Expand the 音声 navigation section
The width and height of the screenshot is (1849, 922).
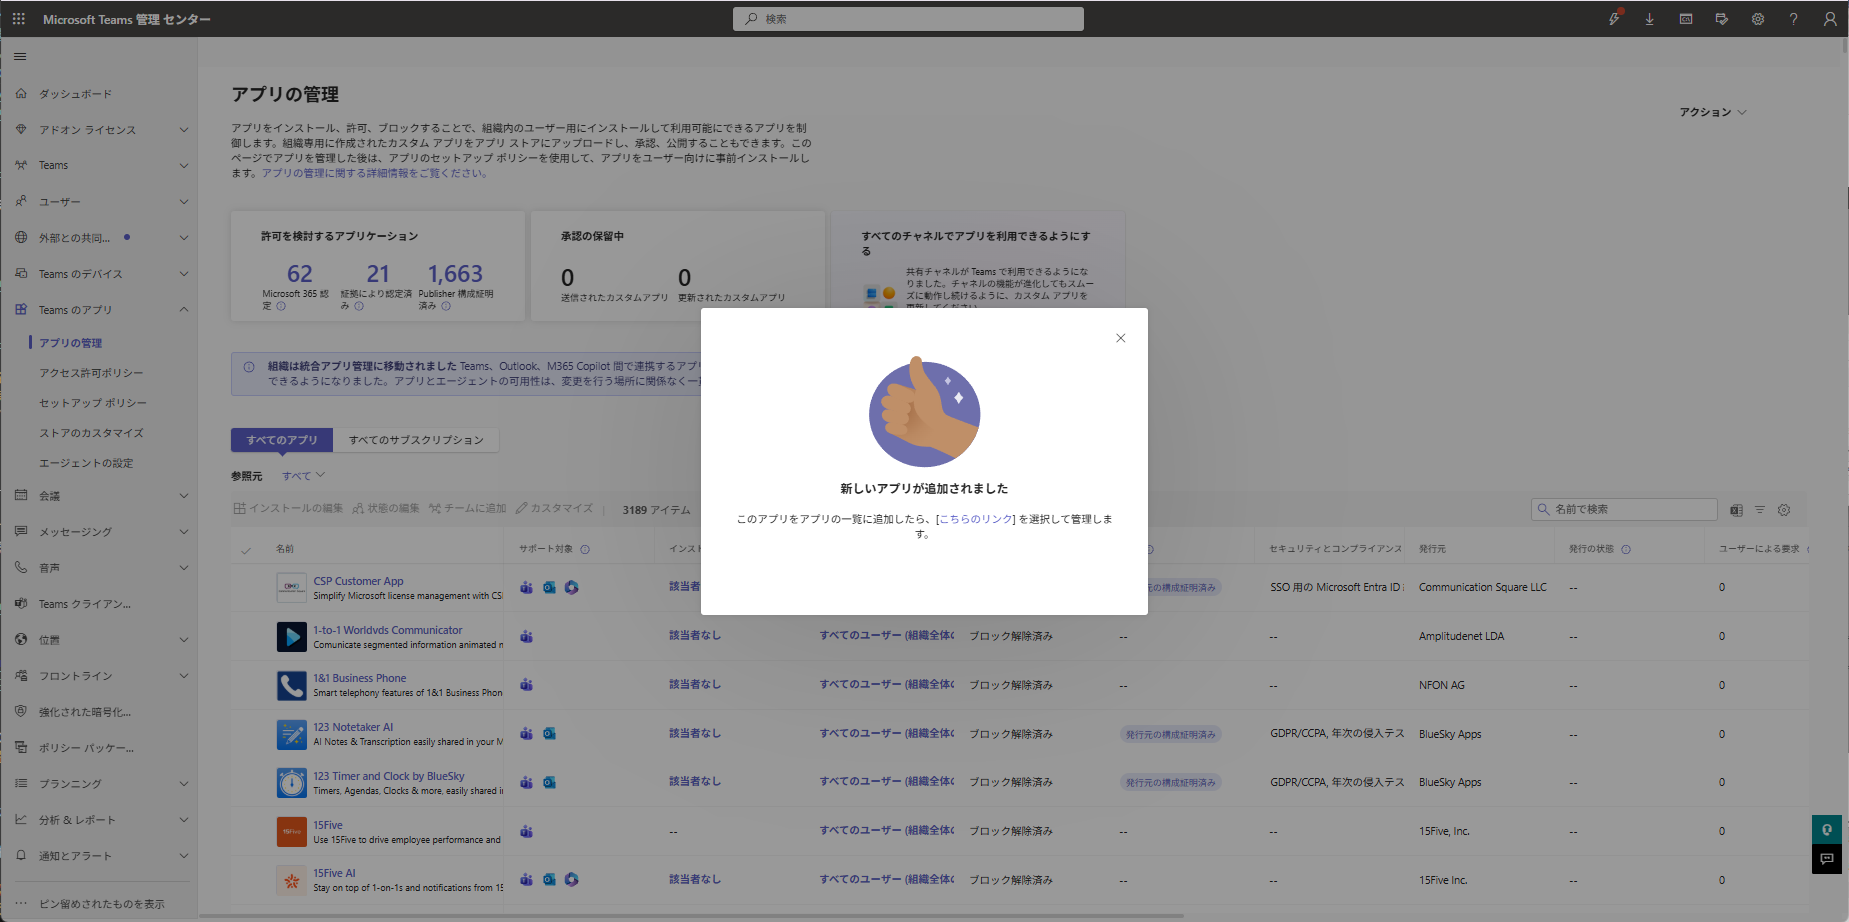click(x=184, y=568)
